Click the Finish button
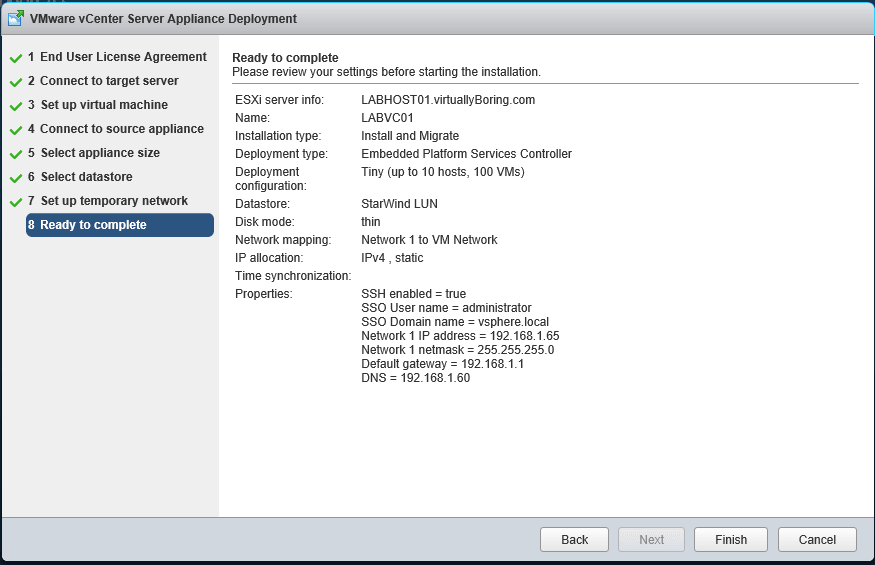This screenshot has height=565, width=875. (730, 539)
